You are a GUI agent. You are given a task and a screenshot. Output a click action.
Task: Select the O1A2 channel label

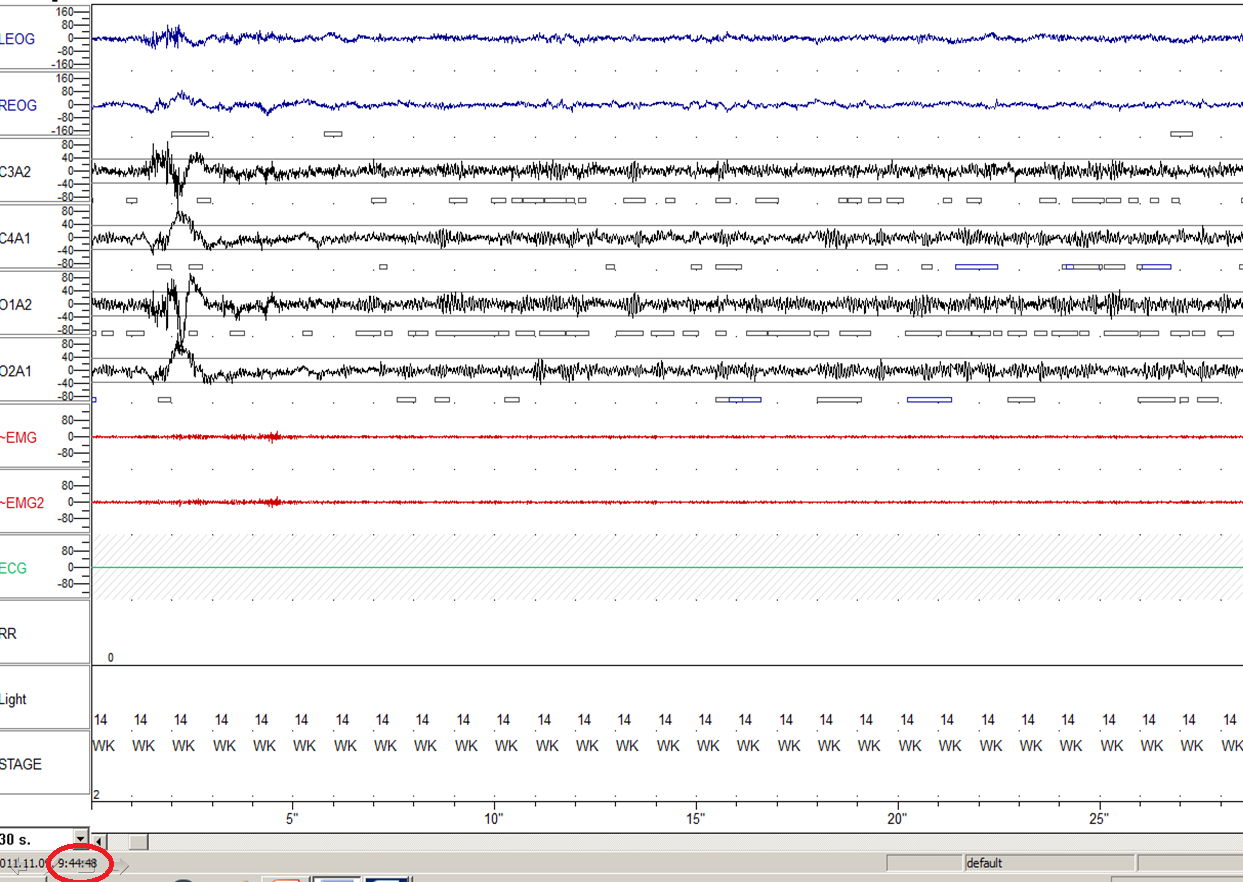pos(16,304)
